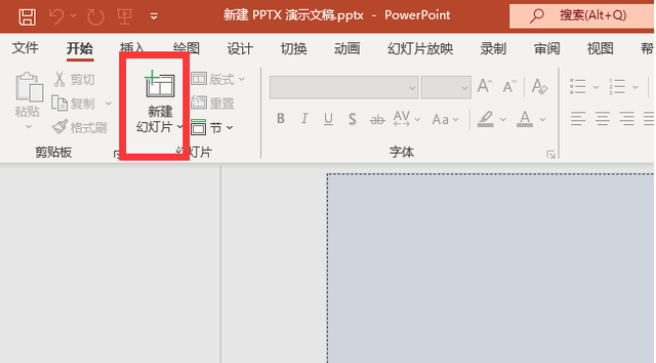Screen dimensions: 656x363
Task: Click the clear formatting icon
Action: 539,87
